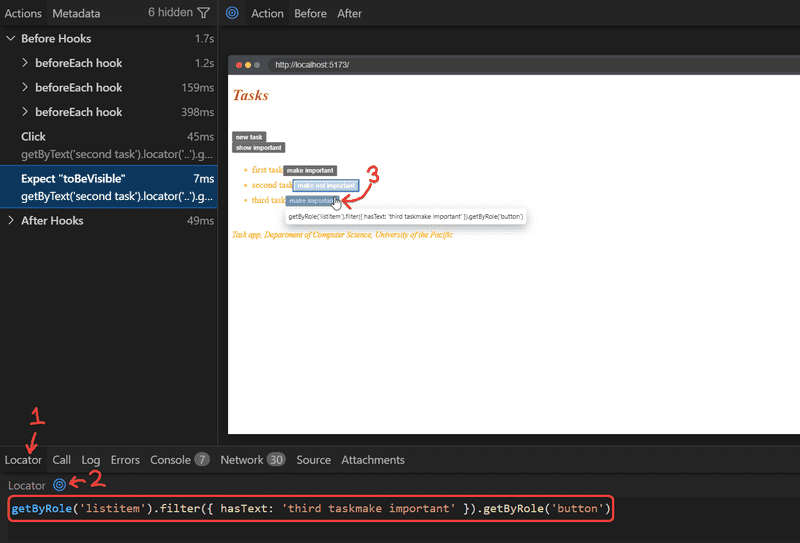The height and width of the screenshot is (543, 800).
Task: Select the Action snapshot tab
Action: (267, 14)
